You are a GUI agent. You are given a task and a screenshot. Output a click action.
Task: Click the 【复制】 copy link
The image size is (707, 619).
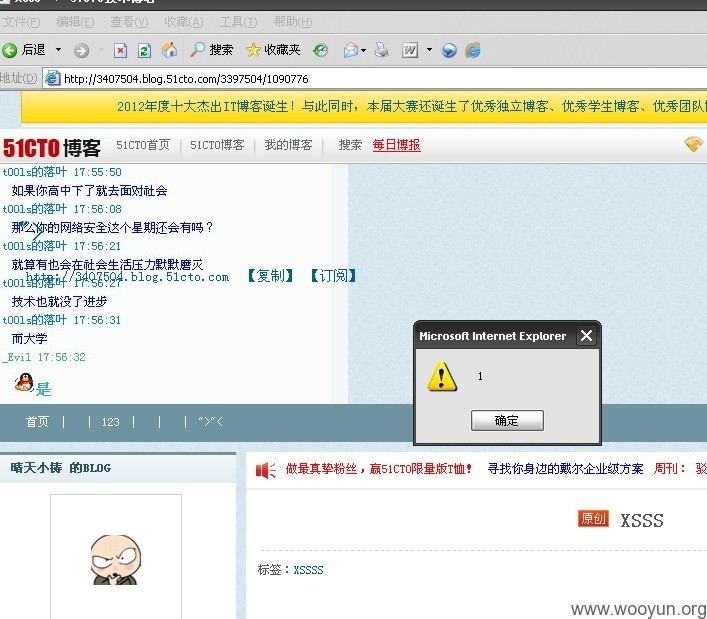point(271,275)
